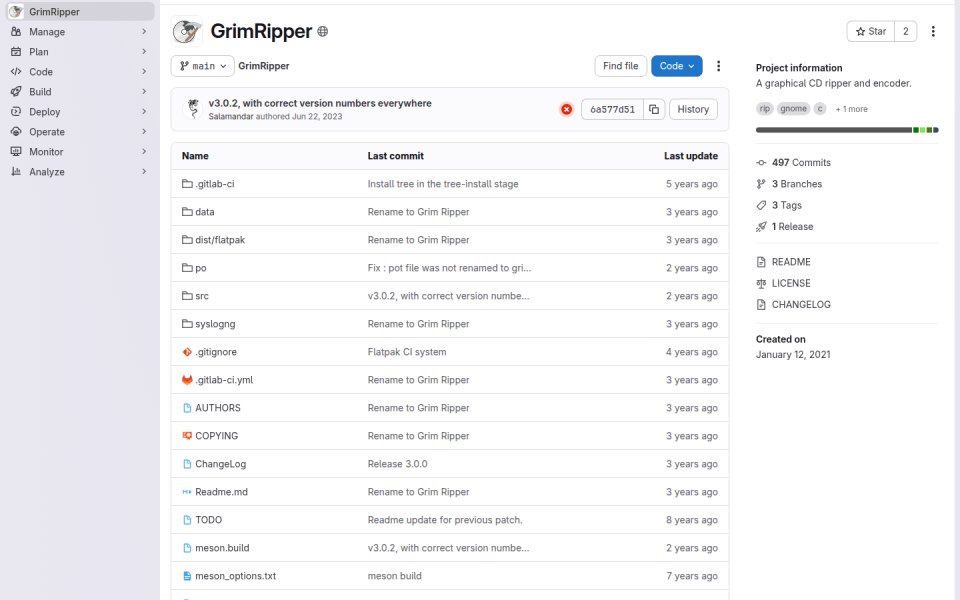The height and width of the screenshot is (600, 960).
Task: Click the Find file button
Action: pyautogui.click(x=620, y=66)
